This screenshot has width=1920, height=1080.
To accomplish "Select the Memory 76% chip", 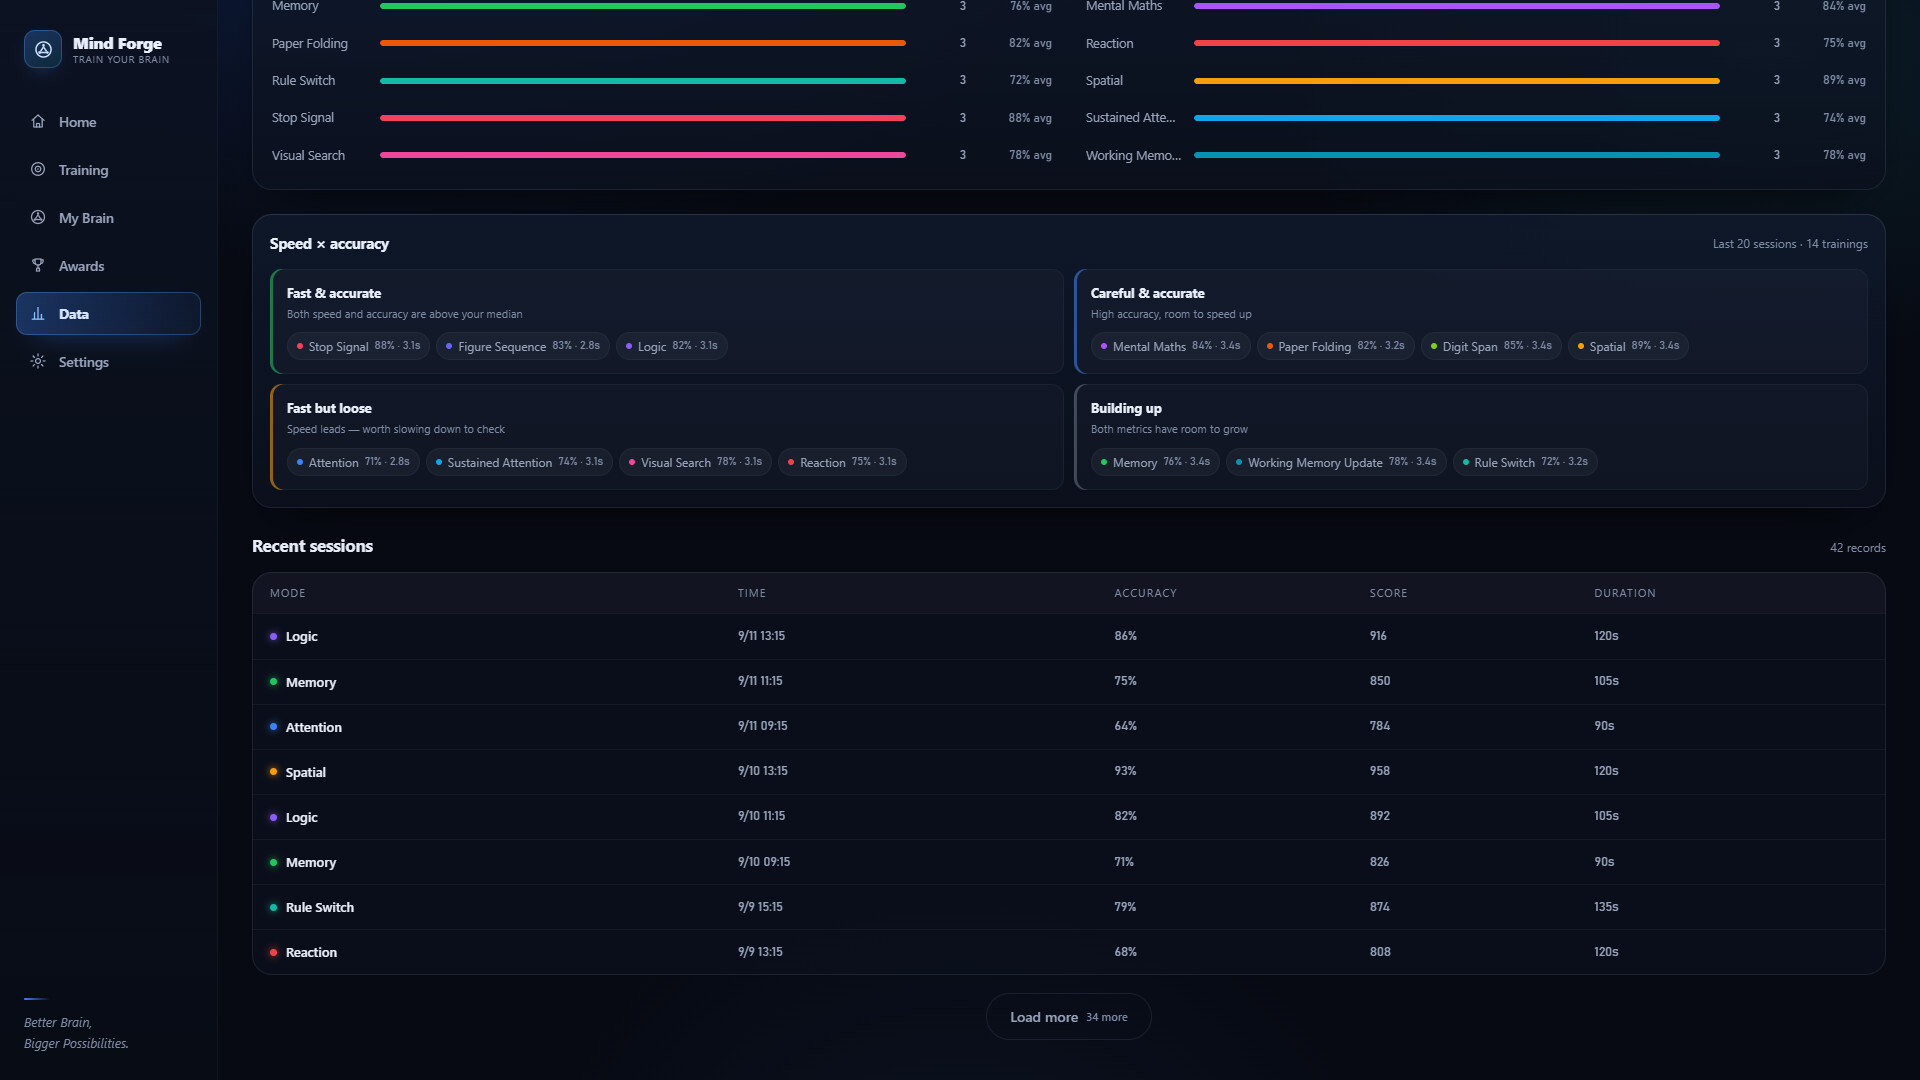I will point(1155,462).
